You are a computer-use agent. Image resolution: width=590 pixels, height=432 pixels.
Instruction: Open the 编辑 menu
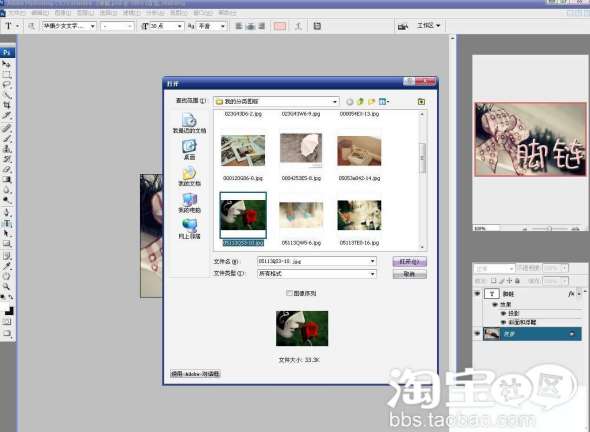pyautogui.click(x=40, y=12)
